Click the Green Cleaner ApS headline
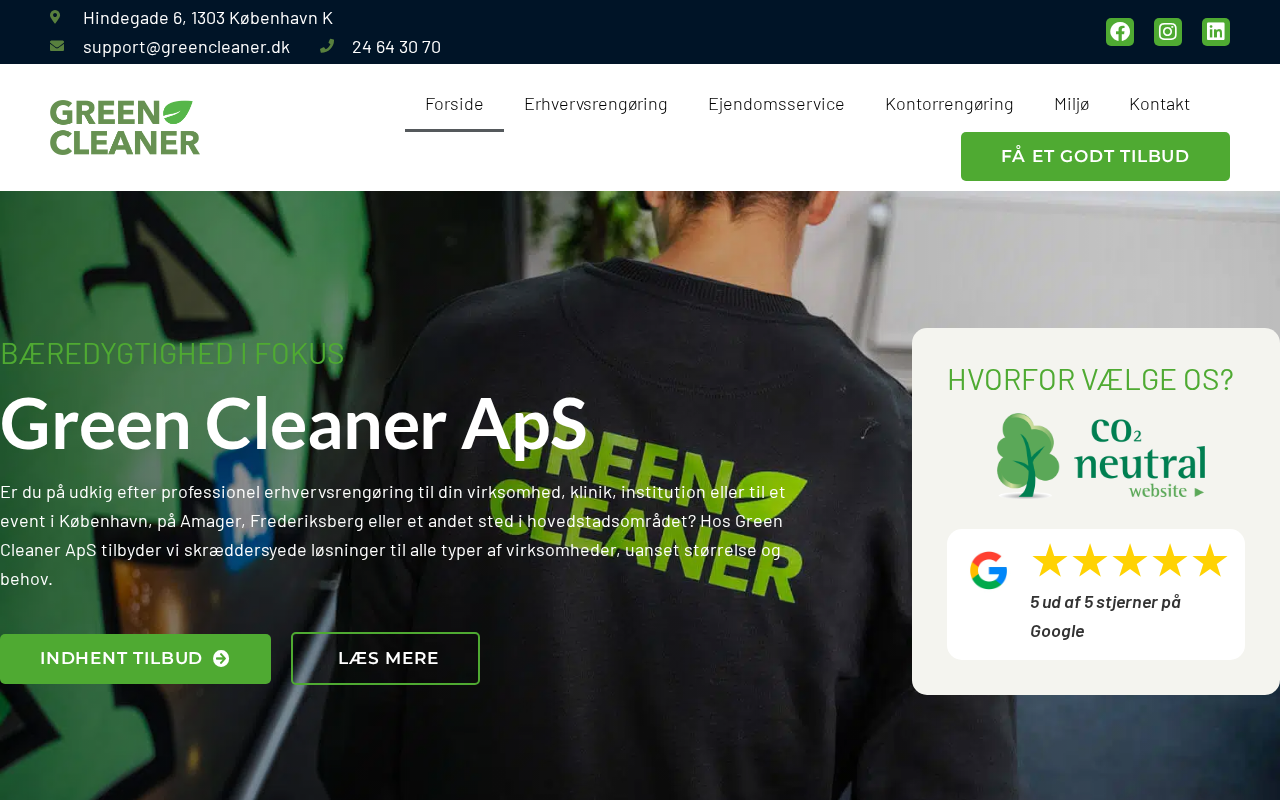1280x800 pixels. pyautogui.click(x=293, y=423)
